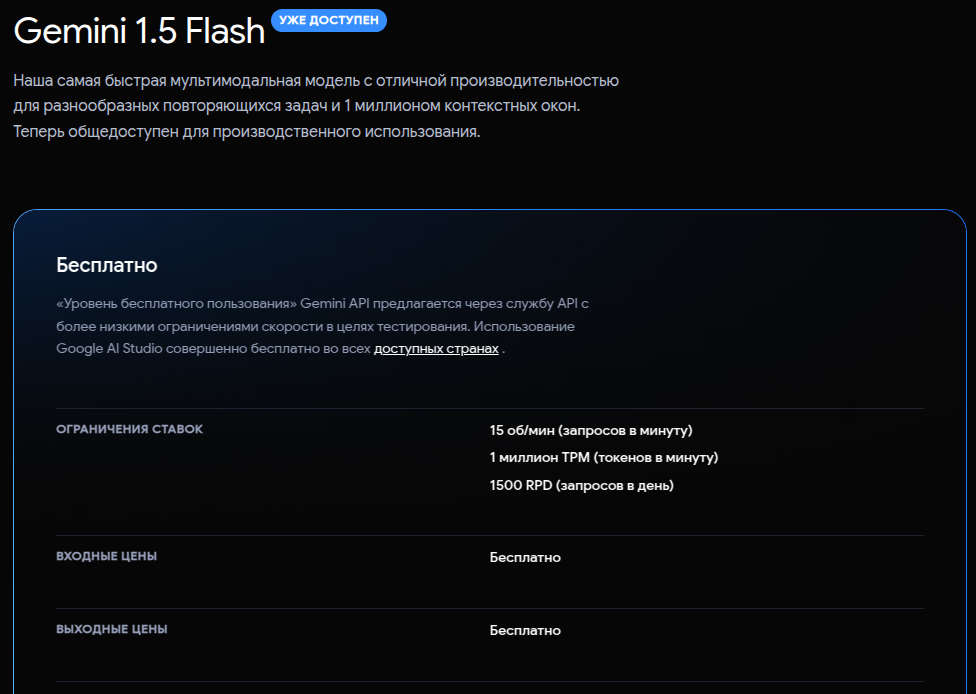
Task: Click the "Gemini 1.5 Flash" page heading
Action: click(x=139, y=31)
